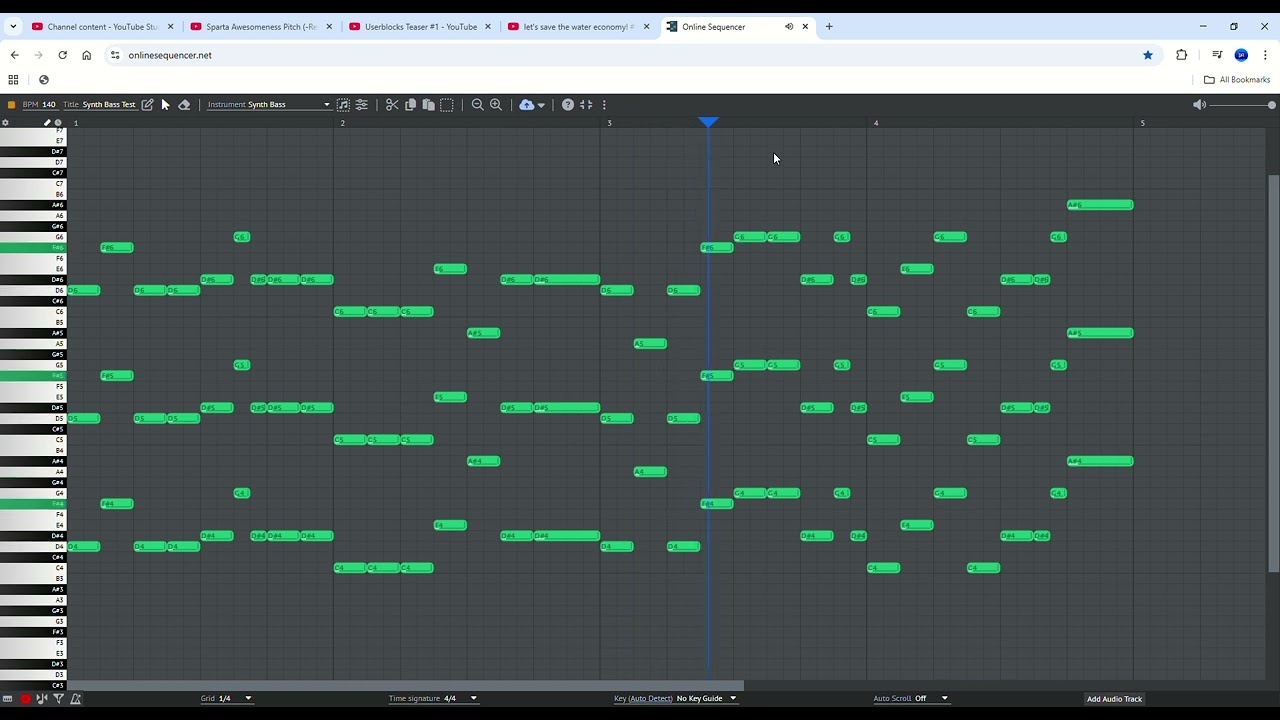
Task: Zoom out the sequencer grid
Action: [x=477, y=104]
